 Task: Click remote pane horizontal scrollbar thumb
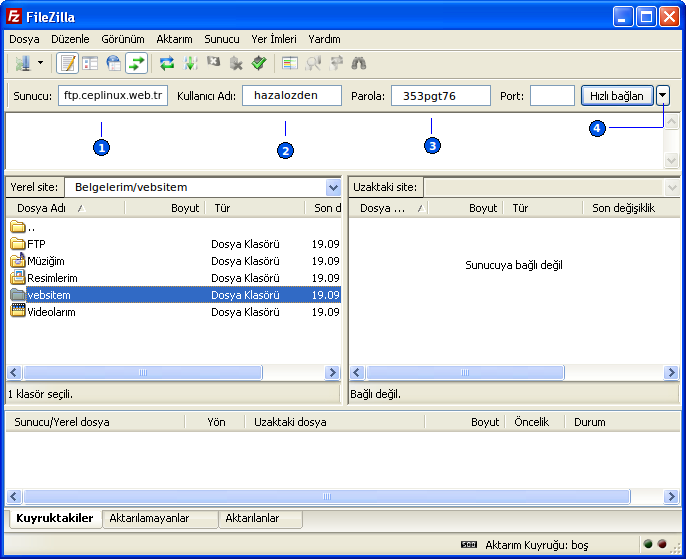(465, 373)
